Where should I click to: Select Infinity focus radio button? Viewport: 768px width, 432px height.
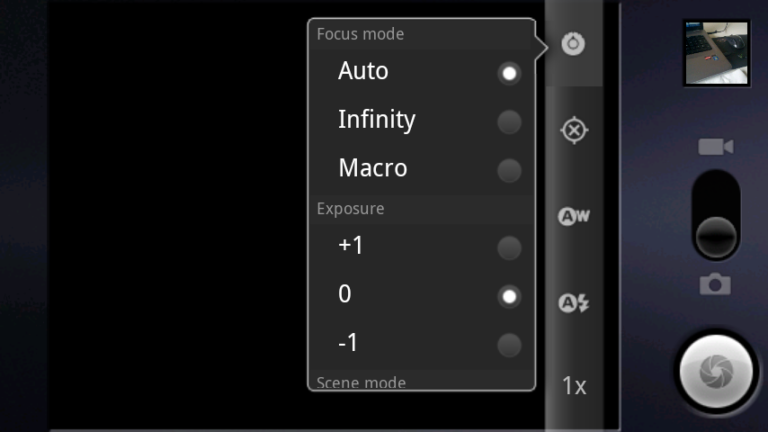pos(509,122)
